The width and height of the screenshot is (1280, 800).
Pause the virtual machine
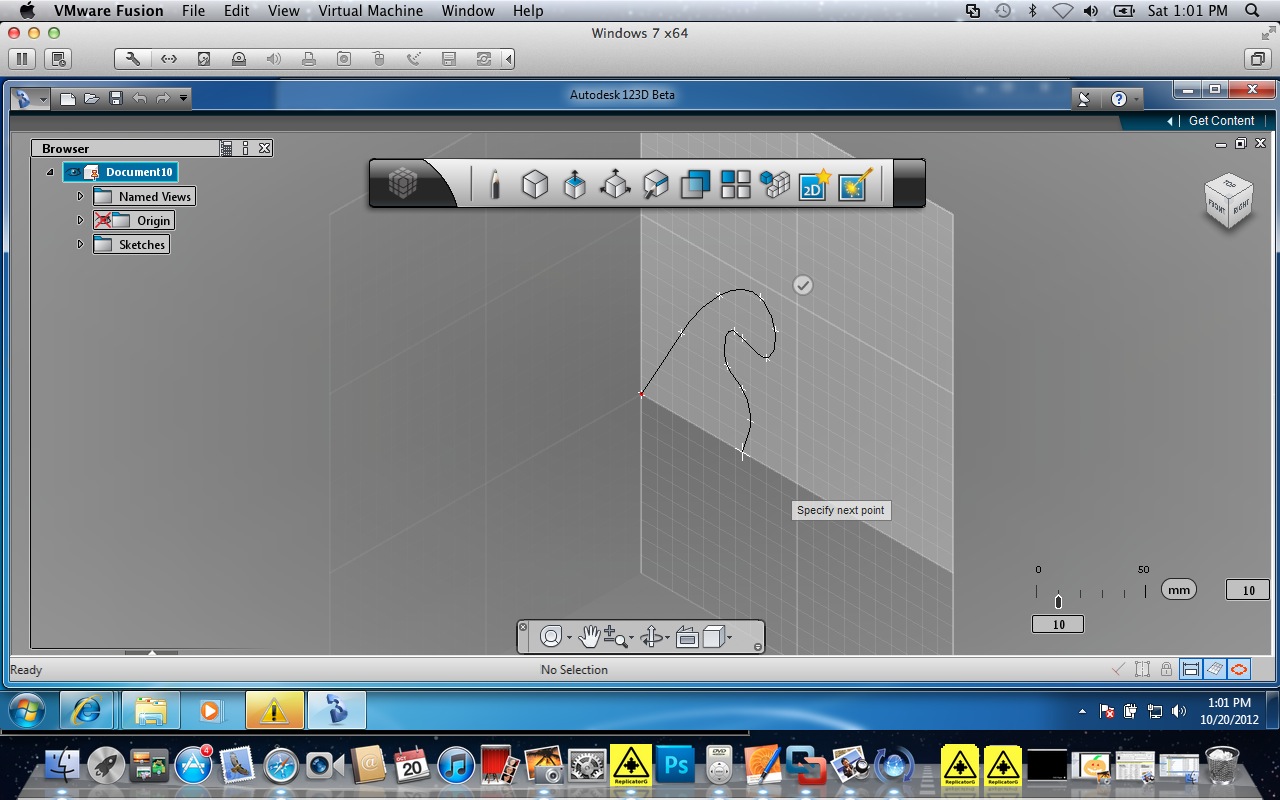click(22, 59)
